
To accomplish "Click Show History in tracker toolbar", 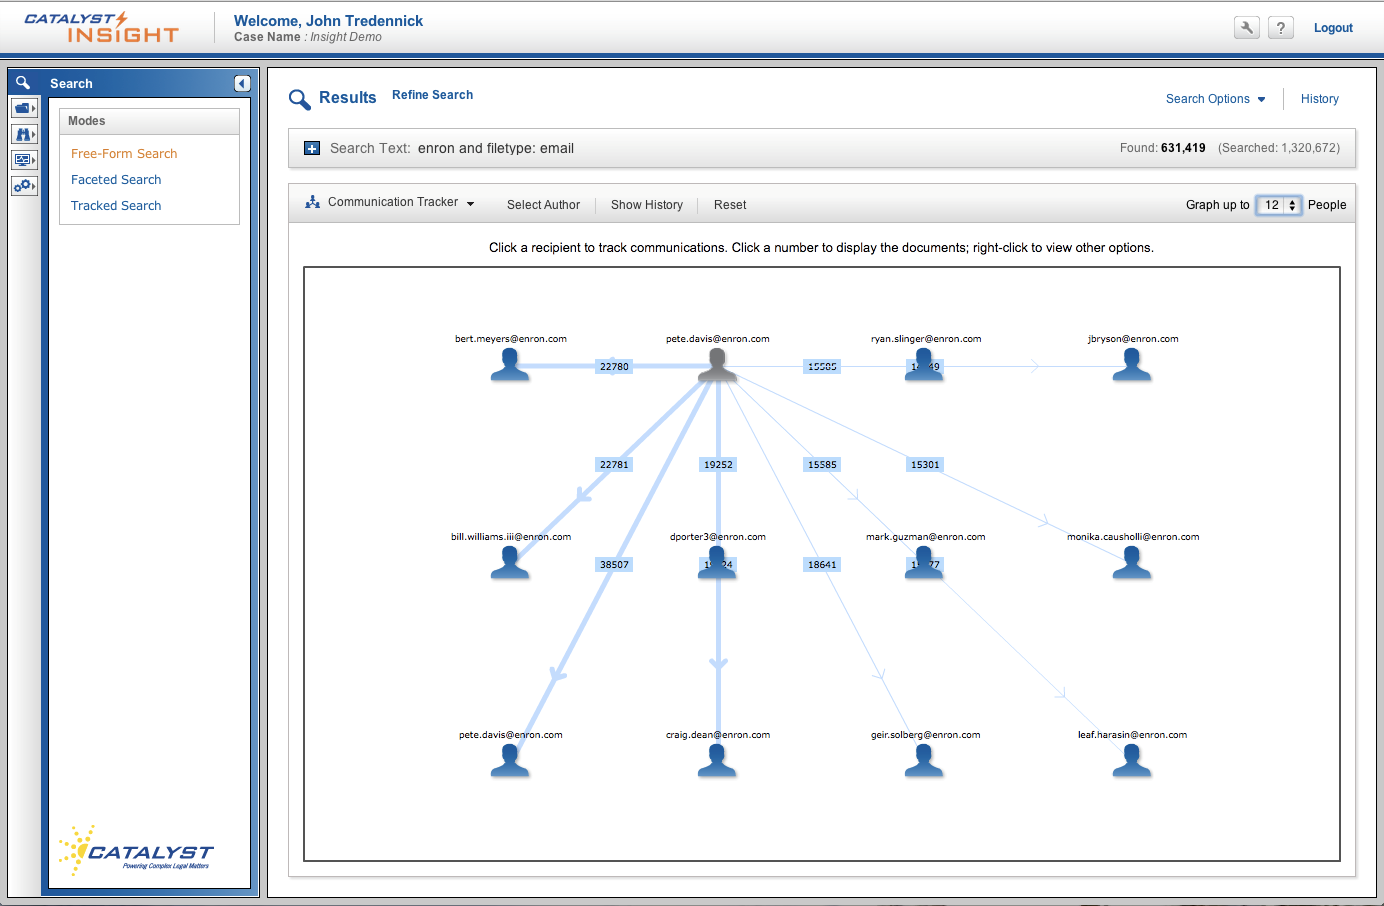I will pos(647,205).
